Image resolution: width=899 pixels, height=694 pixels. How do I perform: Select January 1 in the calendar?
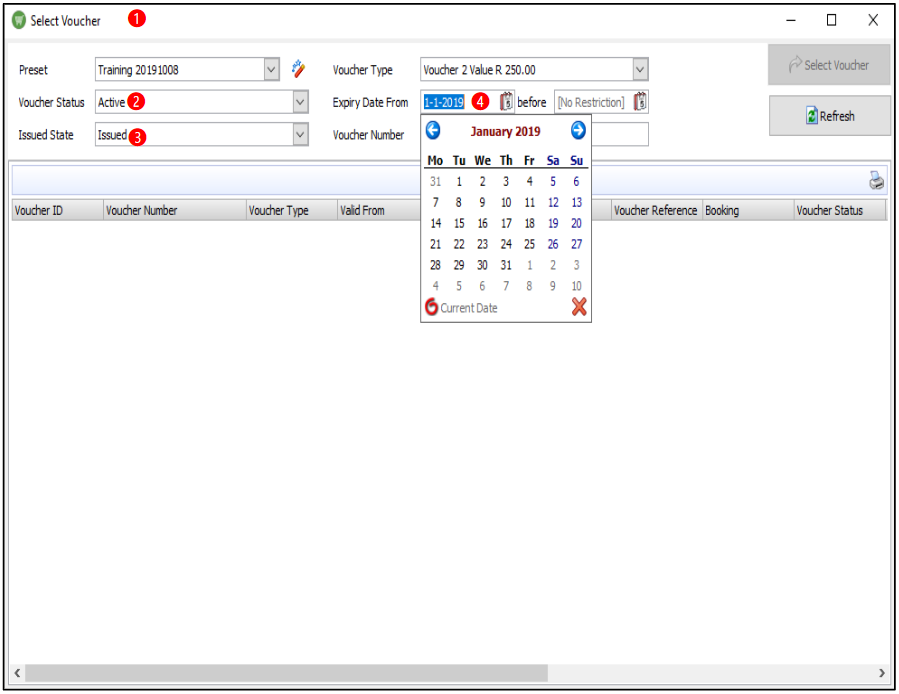pos(459,182)
